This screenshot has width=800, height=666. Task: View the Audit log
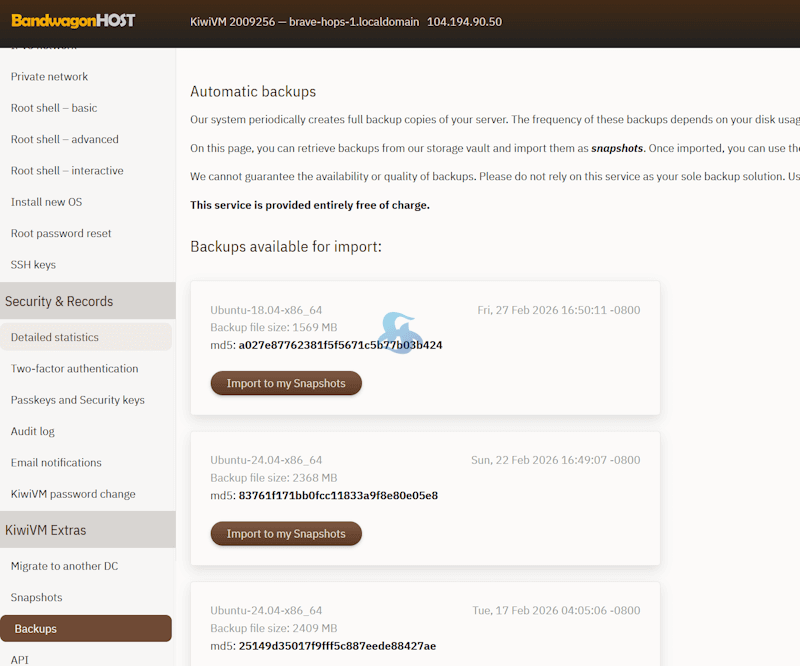coord(33,432)
